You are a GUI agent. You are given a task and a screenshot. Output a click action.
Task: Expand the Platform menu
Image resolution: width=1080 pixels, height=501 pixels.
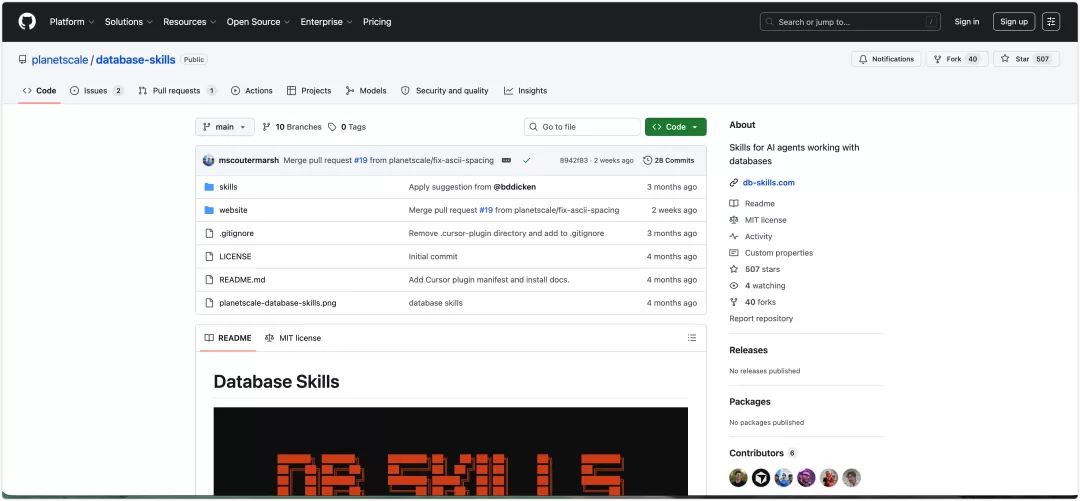tap(72, 22)
